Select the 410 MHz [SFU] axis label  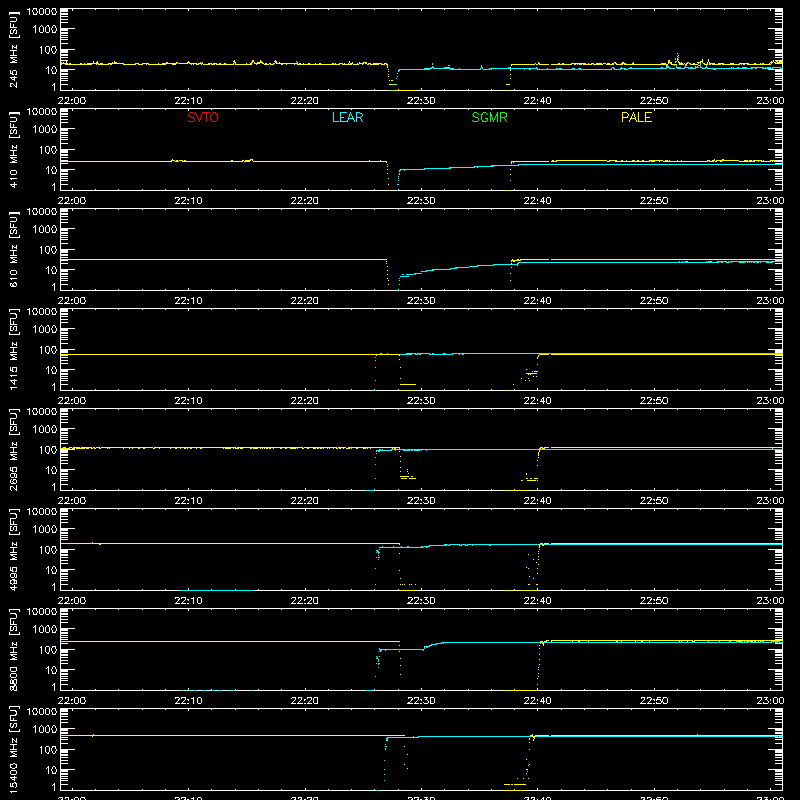coord(14,150)
